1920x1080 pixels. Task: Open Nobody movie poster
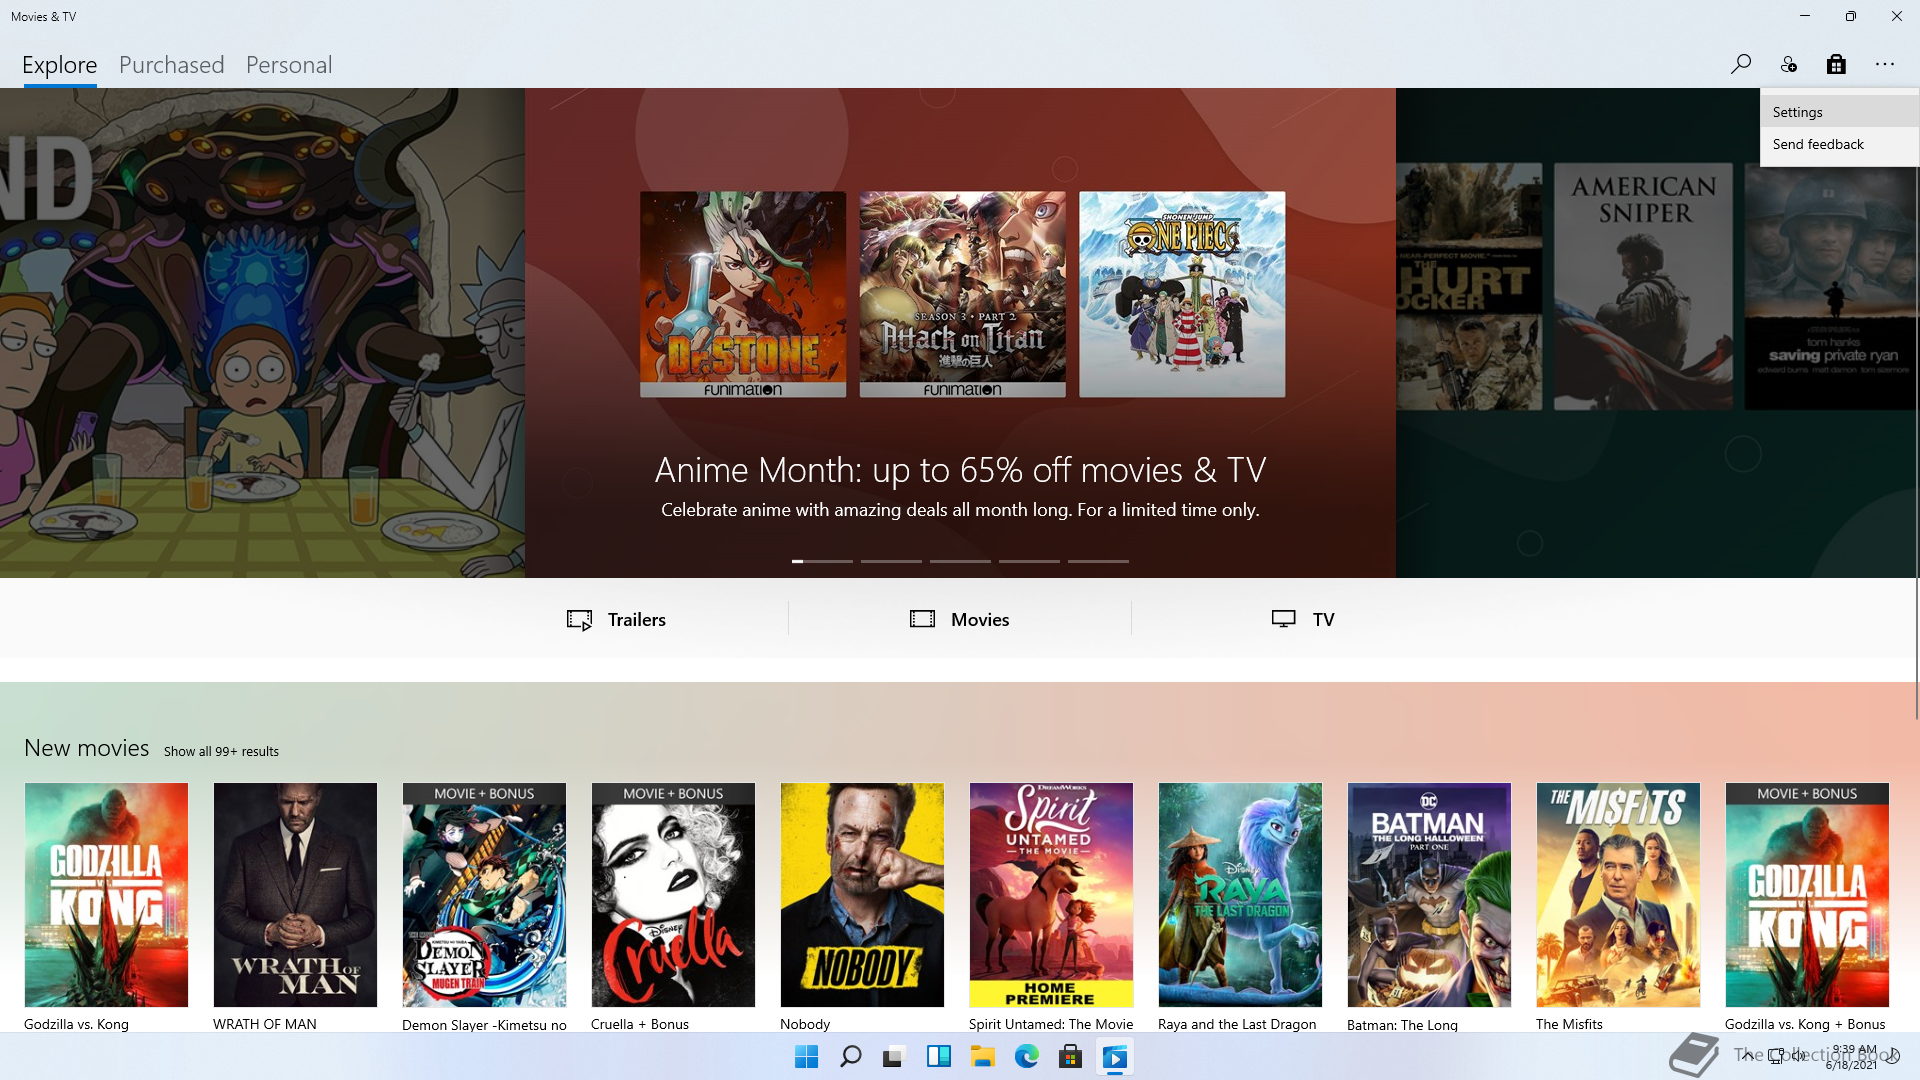[x=862, y=895]
